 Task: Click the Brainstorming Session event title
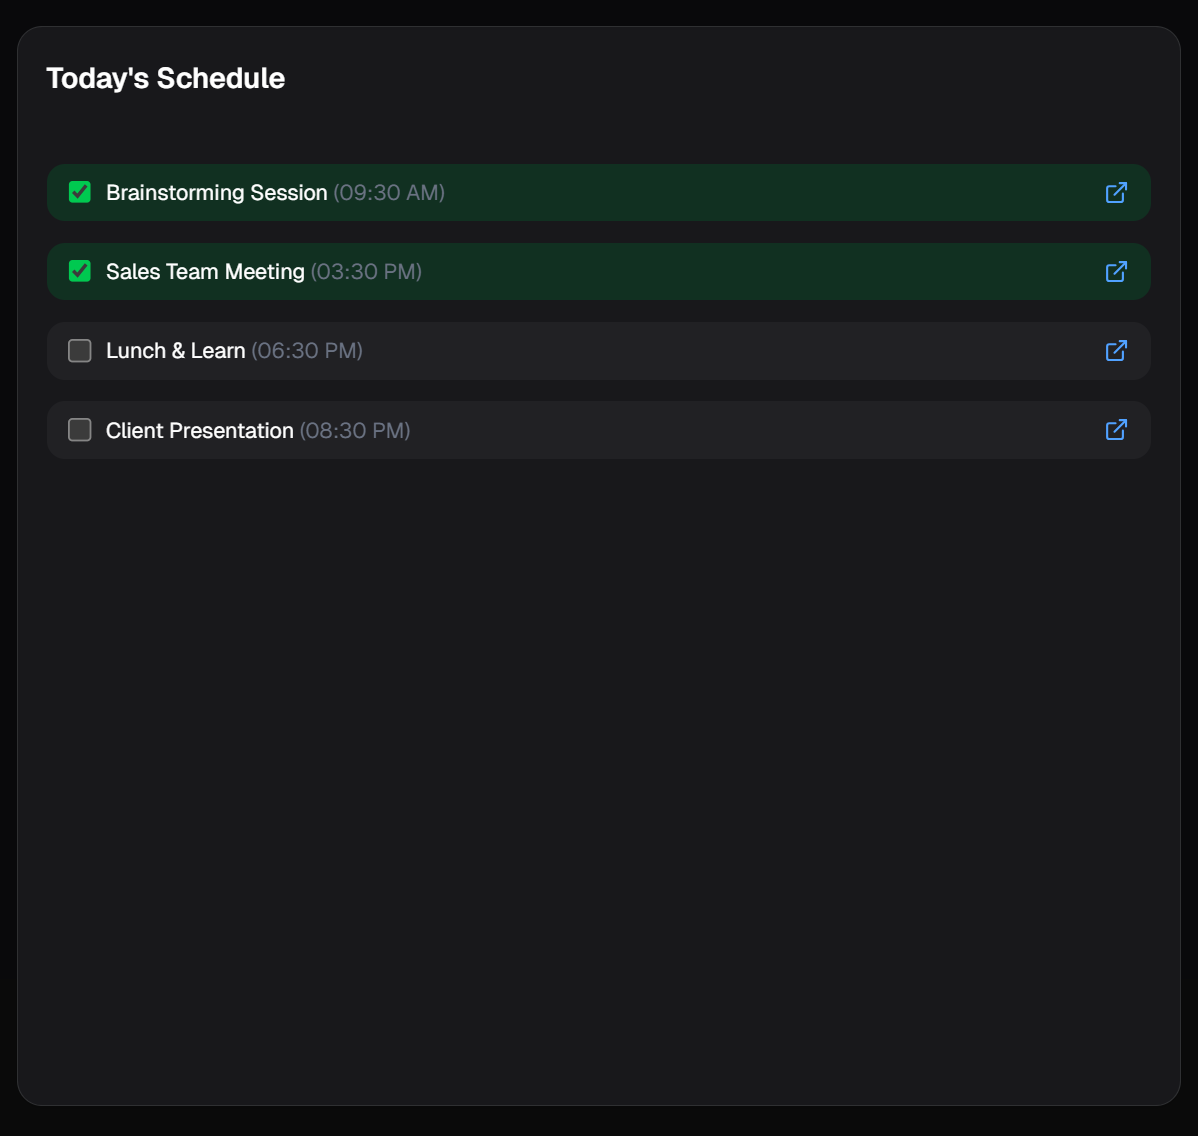(x=216, y=193)
